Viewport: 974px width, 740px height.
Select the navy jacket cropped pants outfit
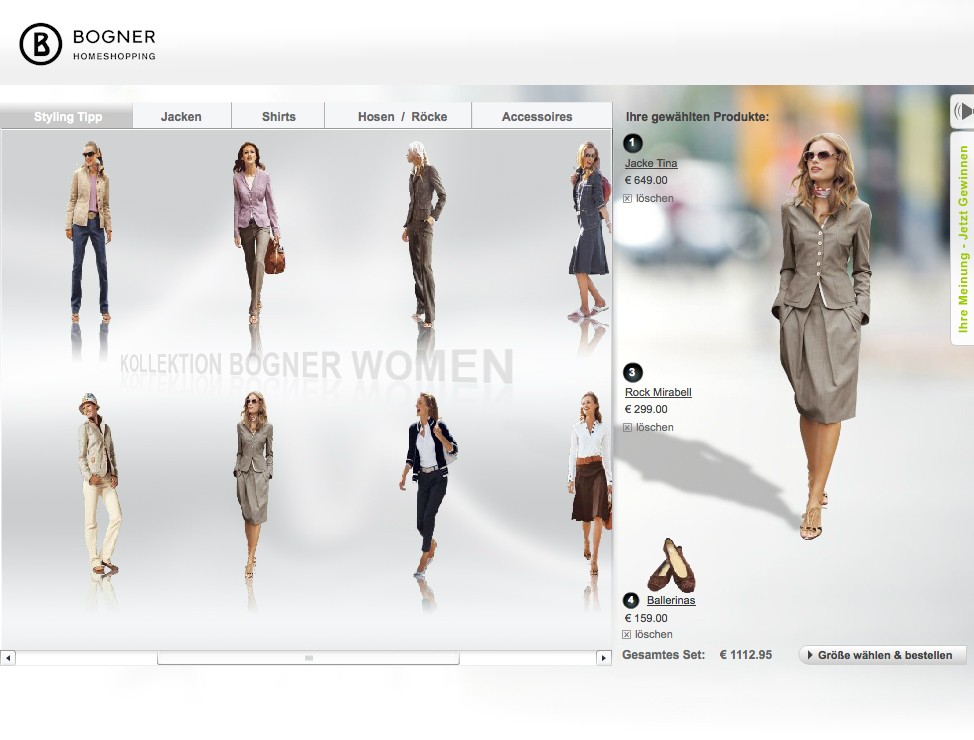428,483
